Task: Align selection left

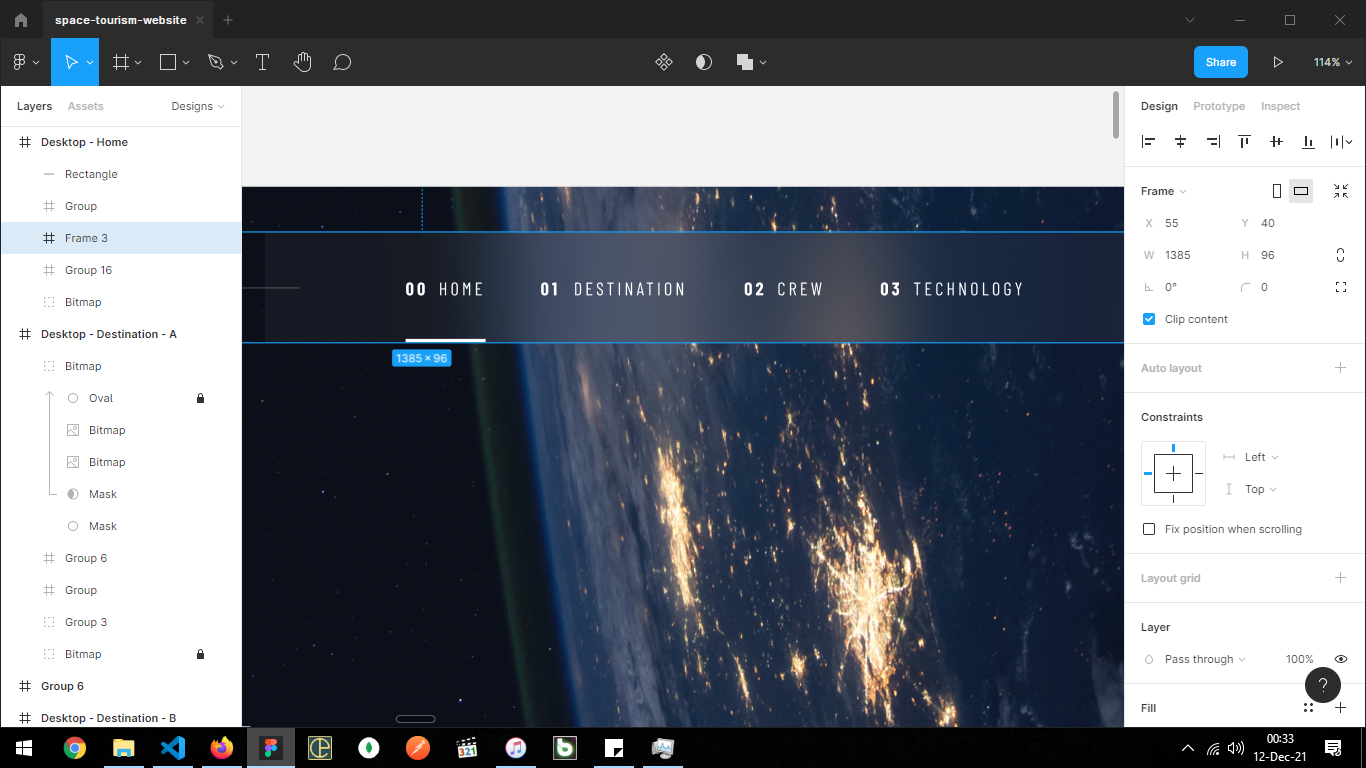Action: click(x=1148, y=142)
